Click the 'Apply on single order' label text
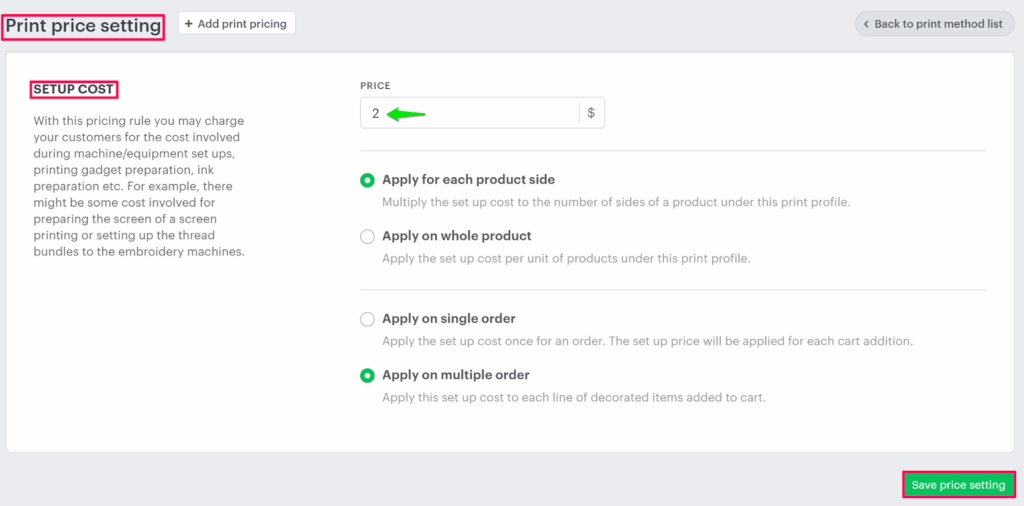 tap(448, 319)
